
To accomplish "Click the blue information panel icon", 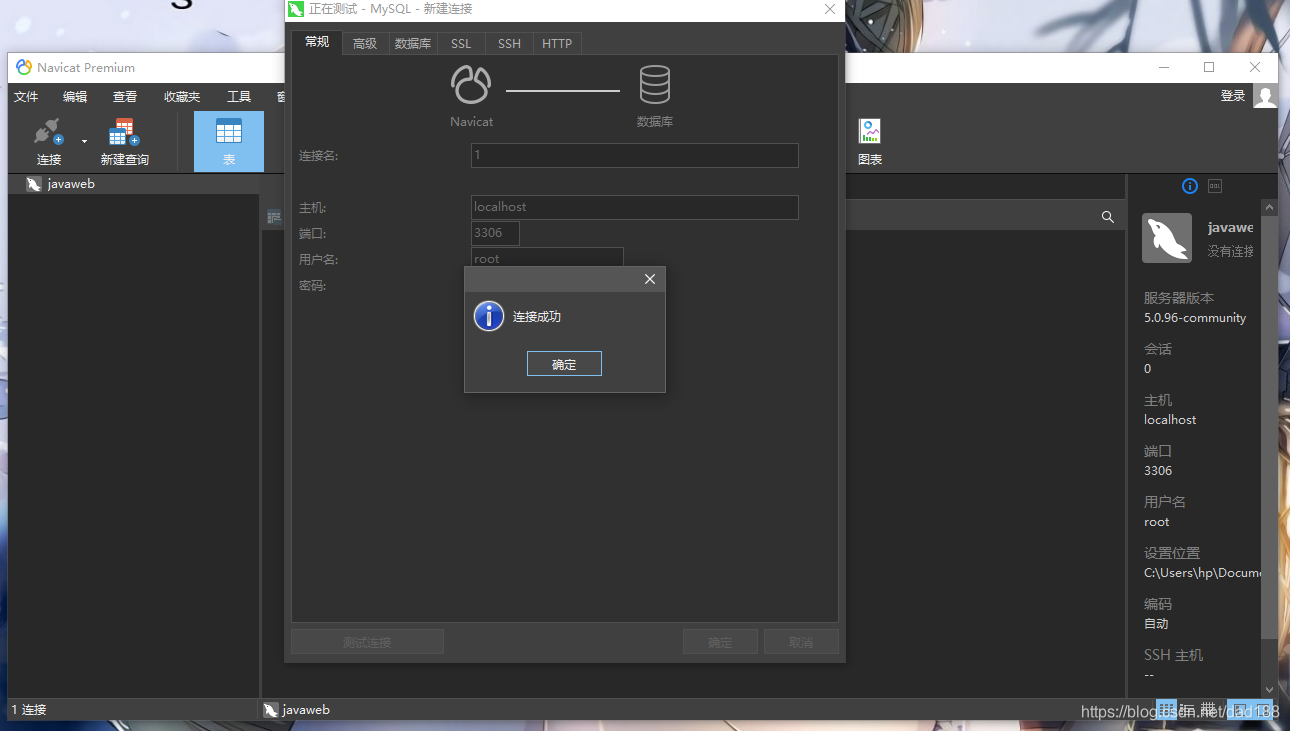I will click(x=1190, y=186).
